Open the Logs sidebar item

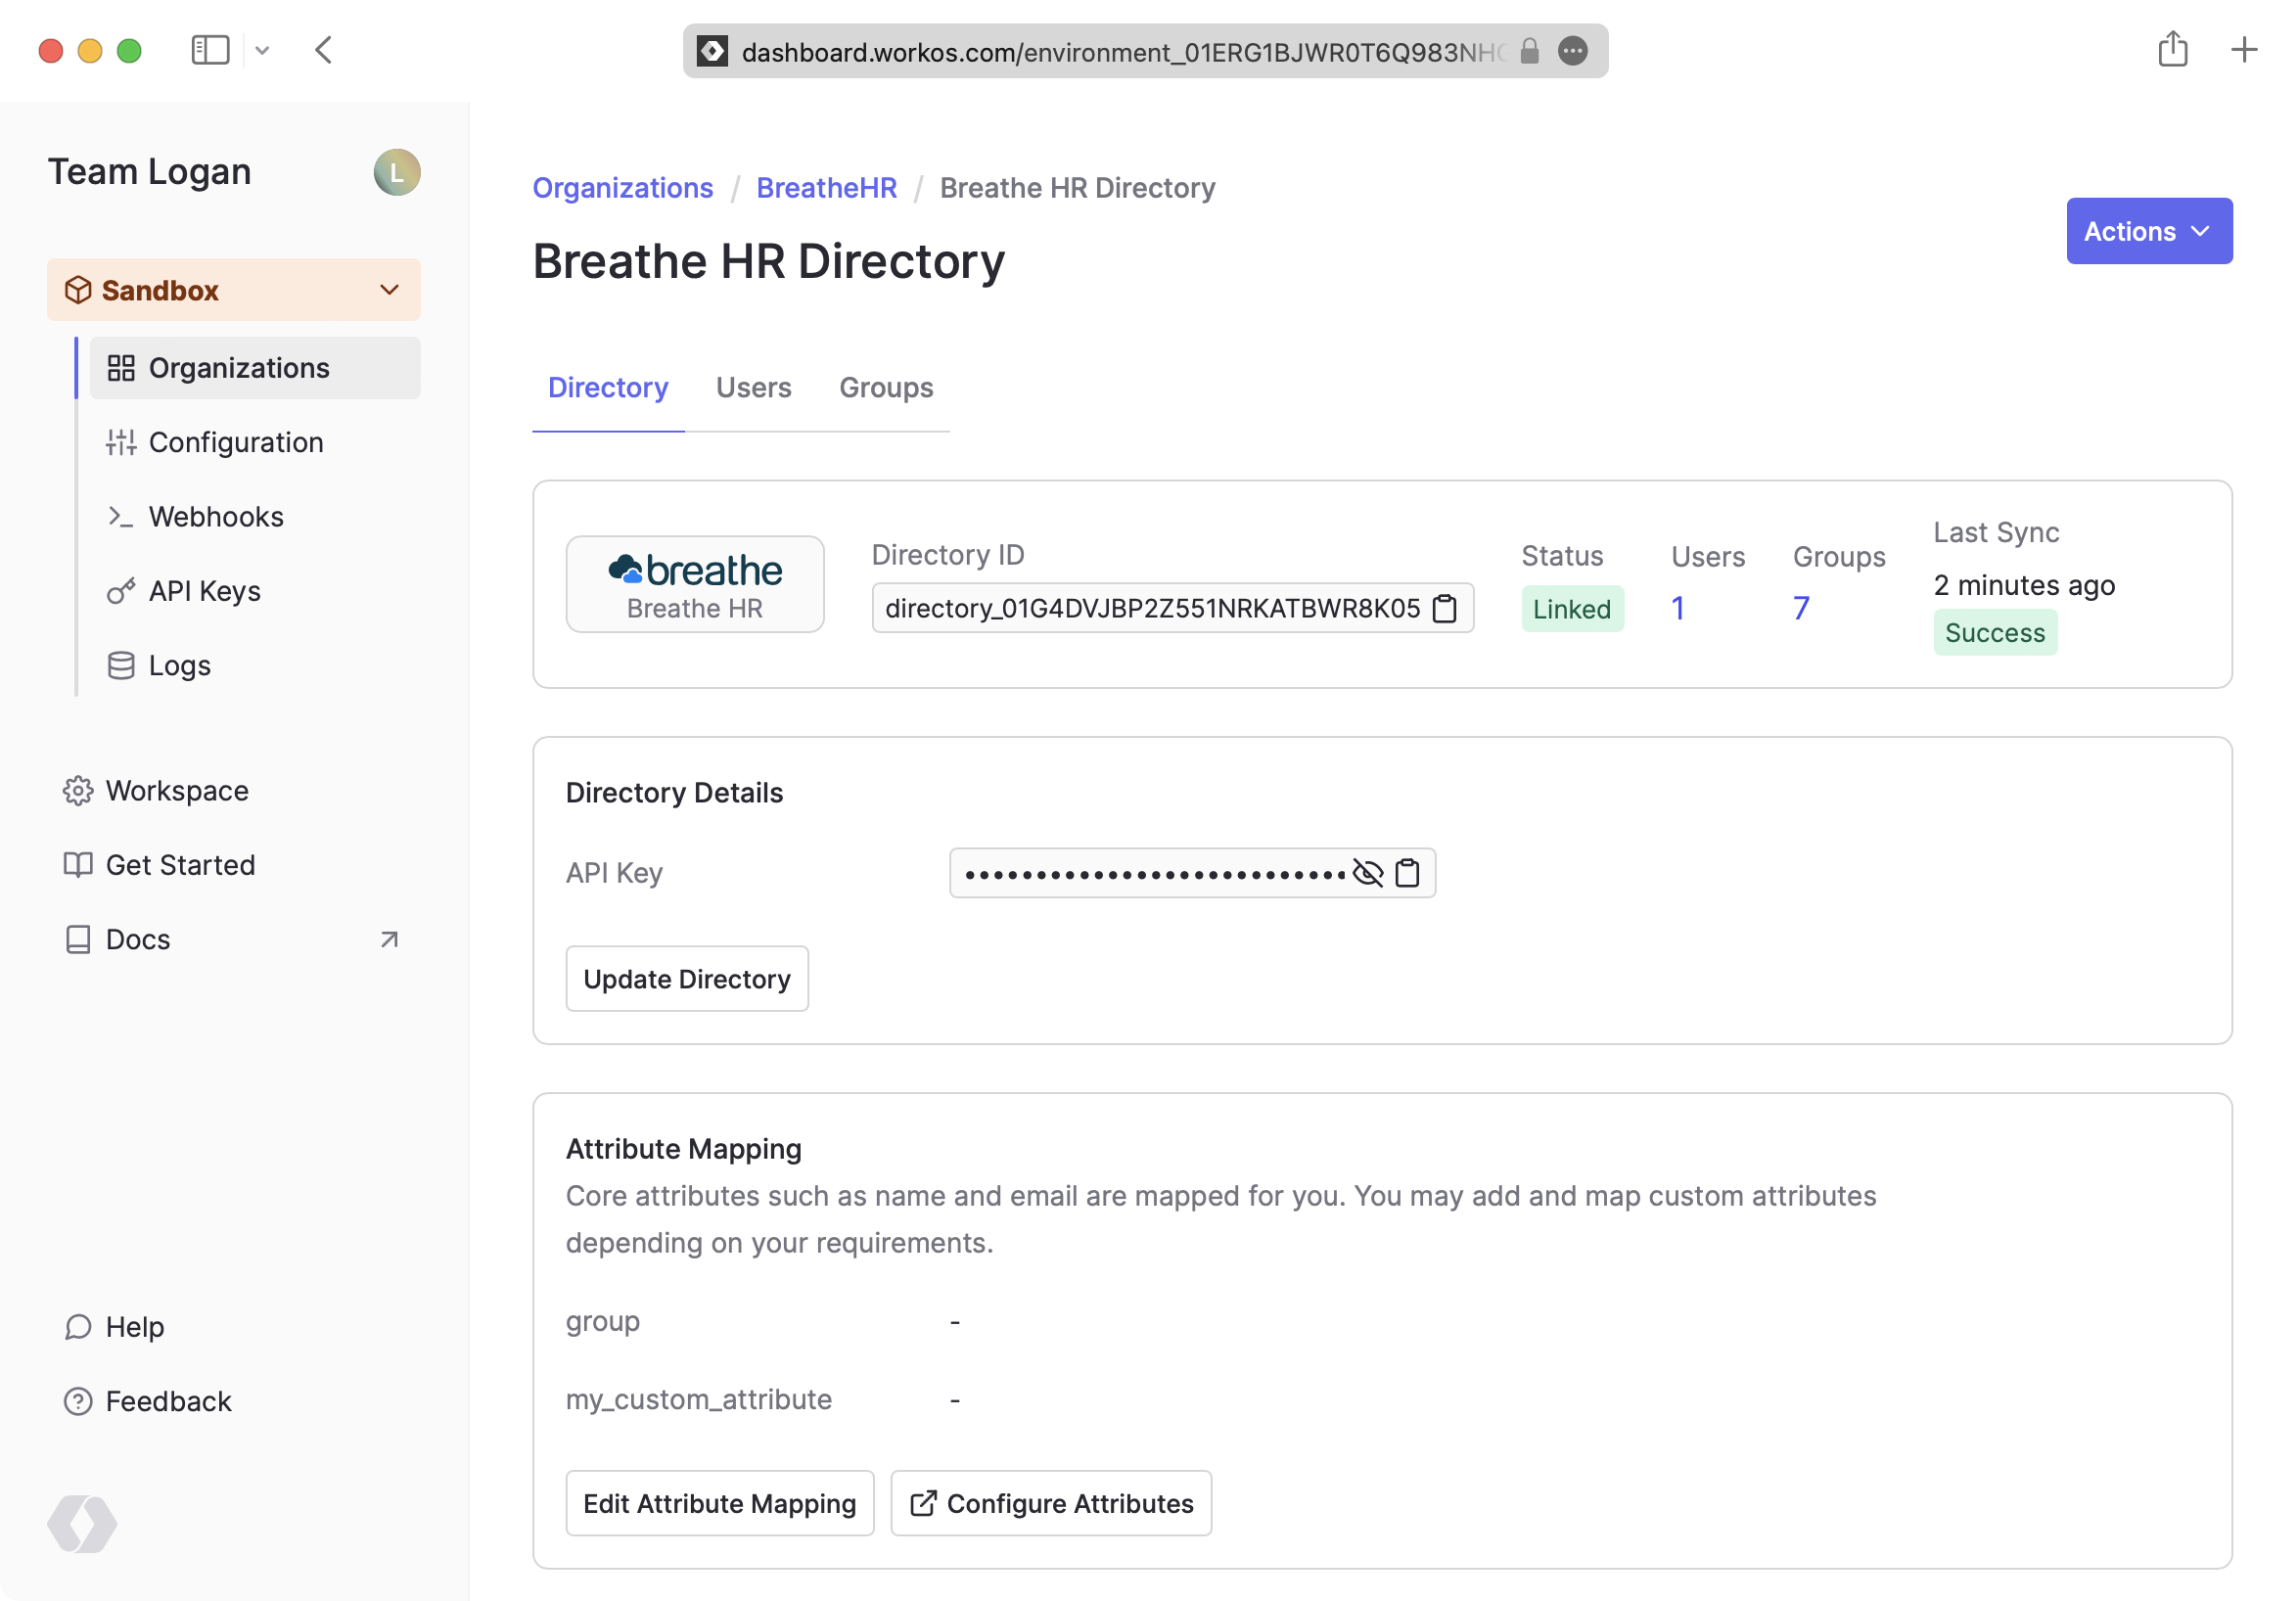pyautogui.click(x=179, y=665)
